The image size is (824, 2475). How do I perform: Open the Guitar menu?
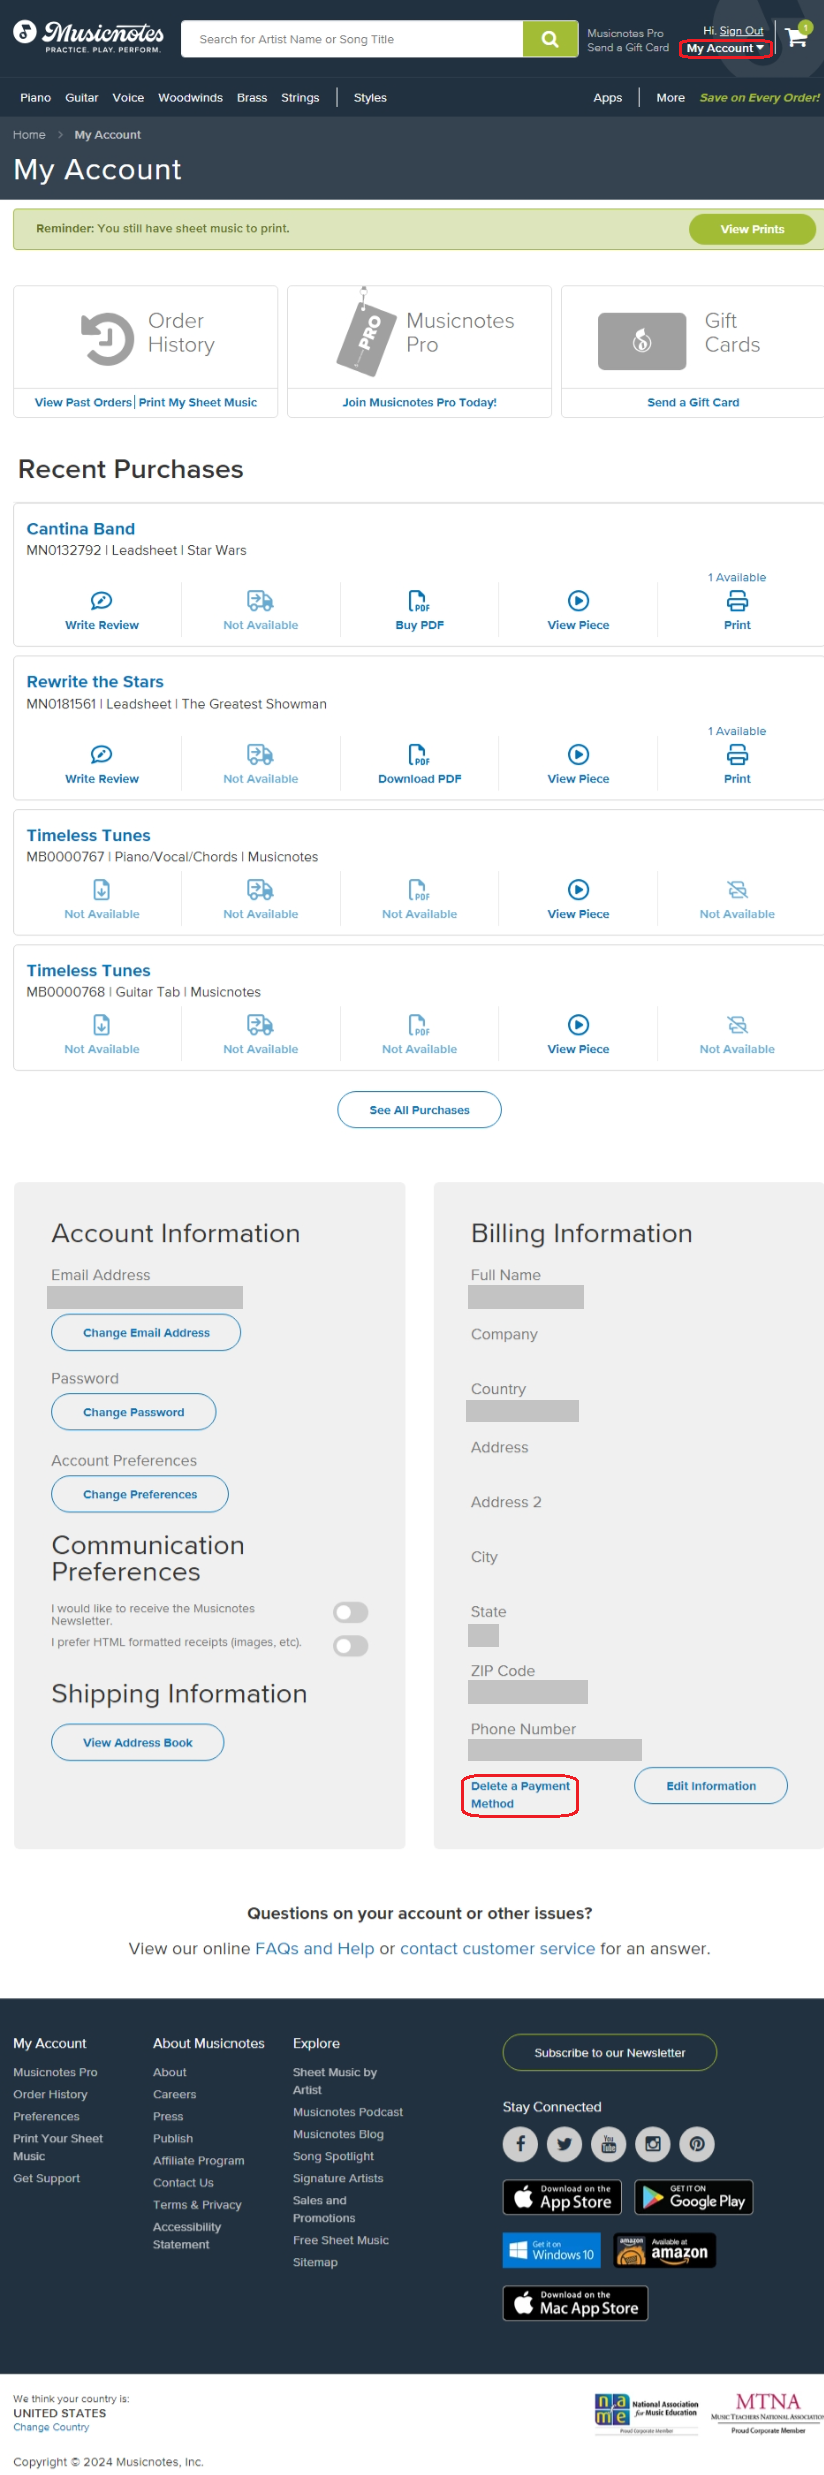point(82,98)
